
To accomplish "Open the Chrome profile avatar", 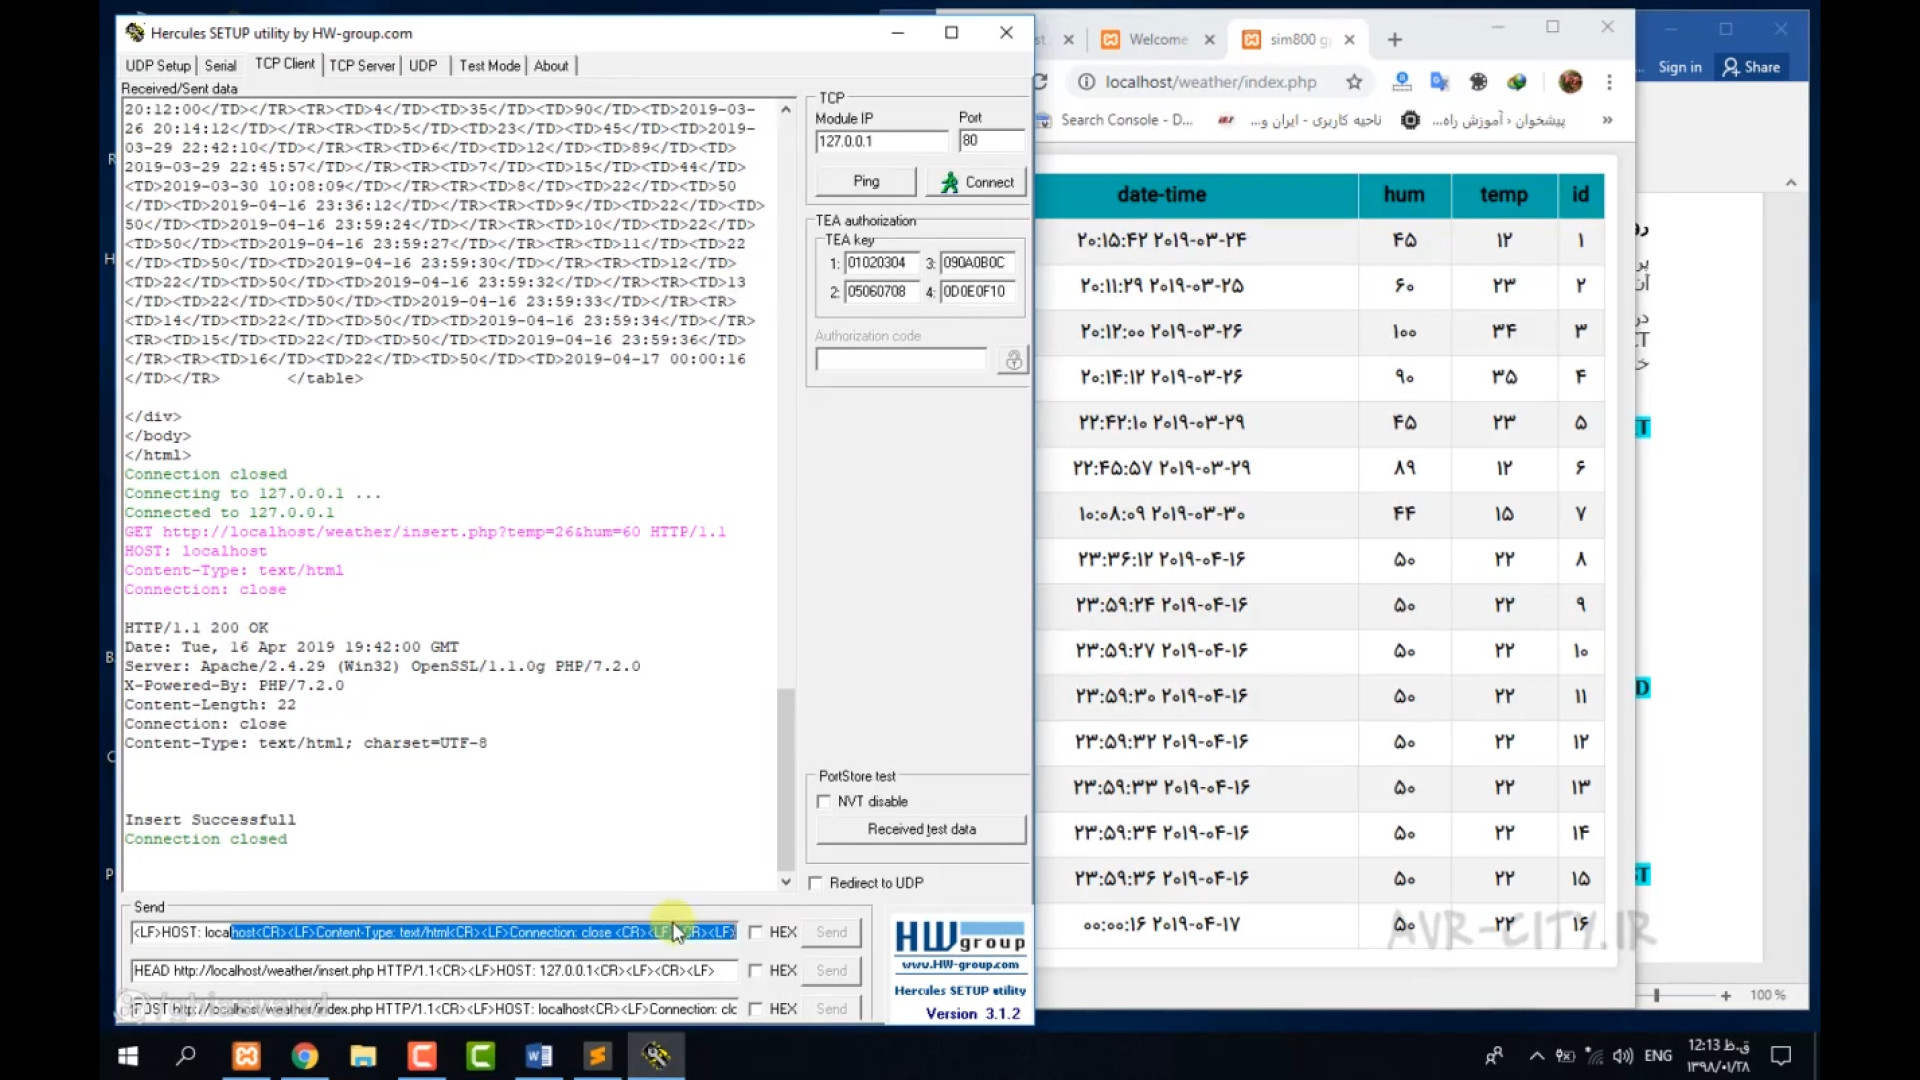I will click(1570, 82).
